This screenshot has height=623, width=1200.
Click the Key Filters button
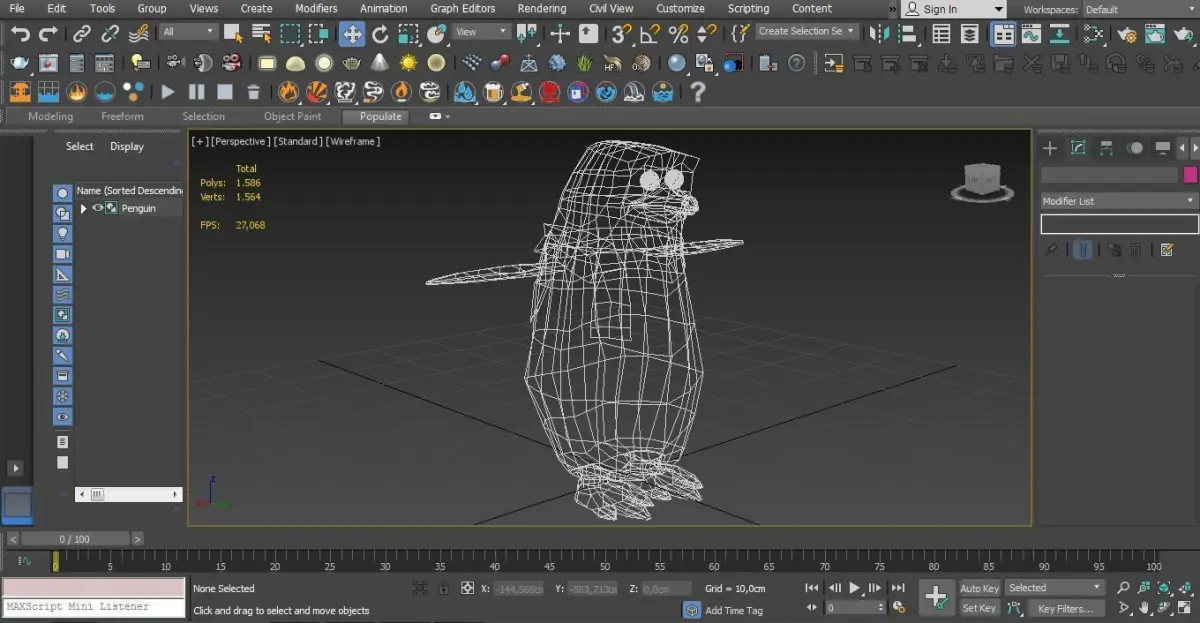tap(1065, 608)
